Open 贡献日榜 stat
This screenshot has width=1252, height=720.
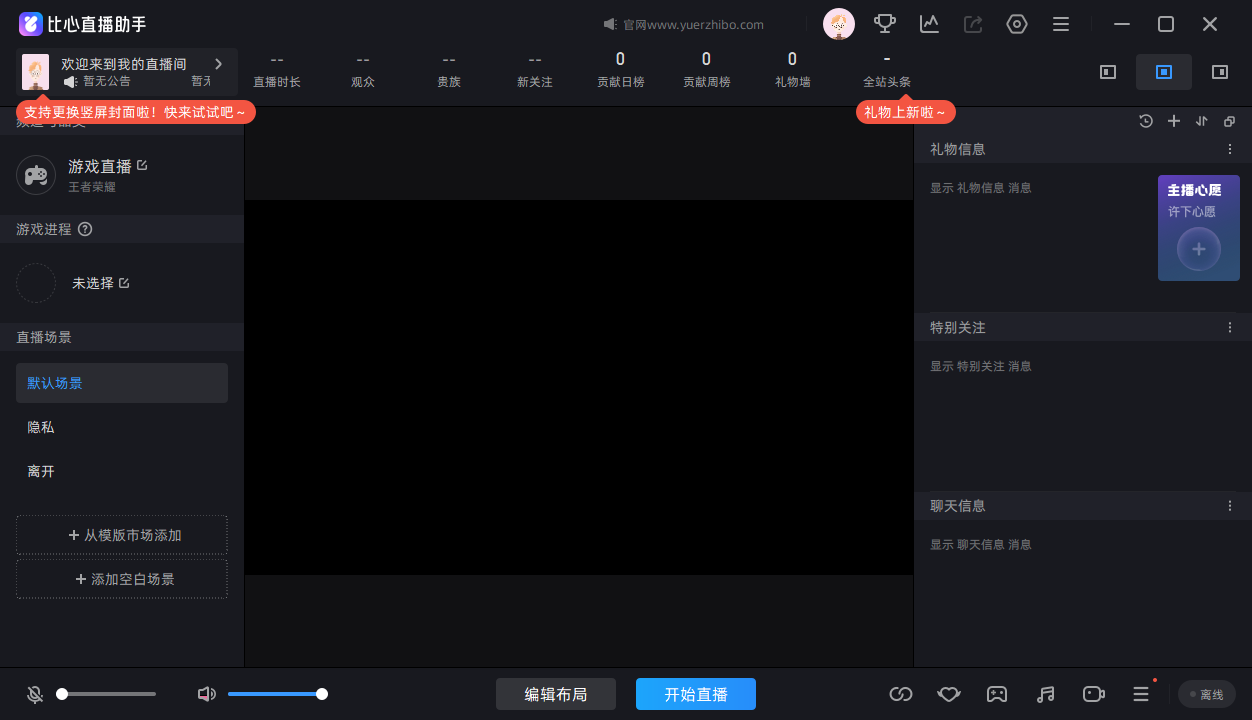(x=620, y=70)
